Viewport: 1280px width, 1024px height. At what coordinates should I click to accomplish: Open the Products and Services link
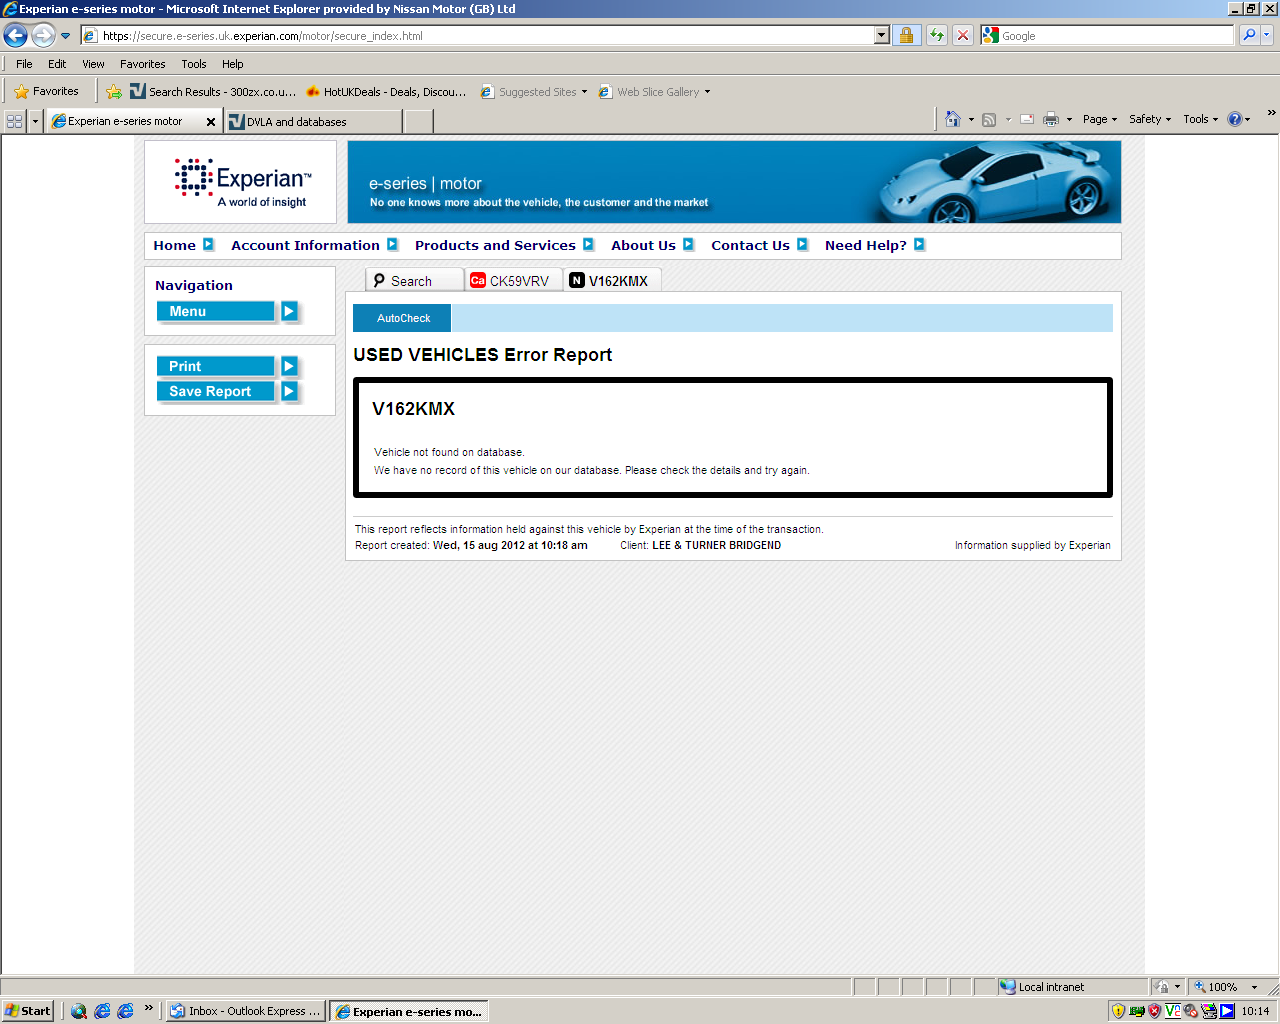495,245
